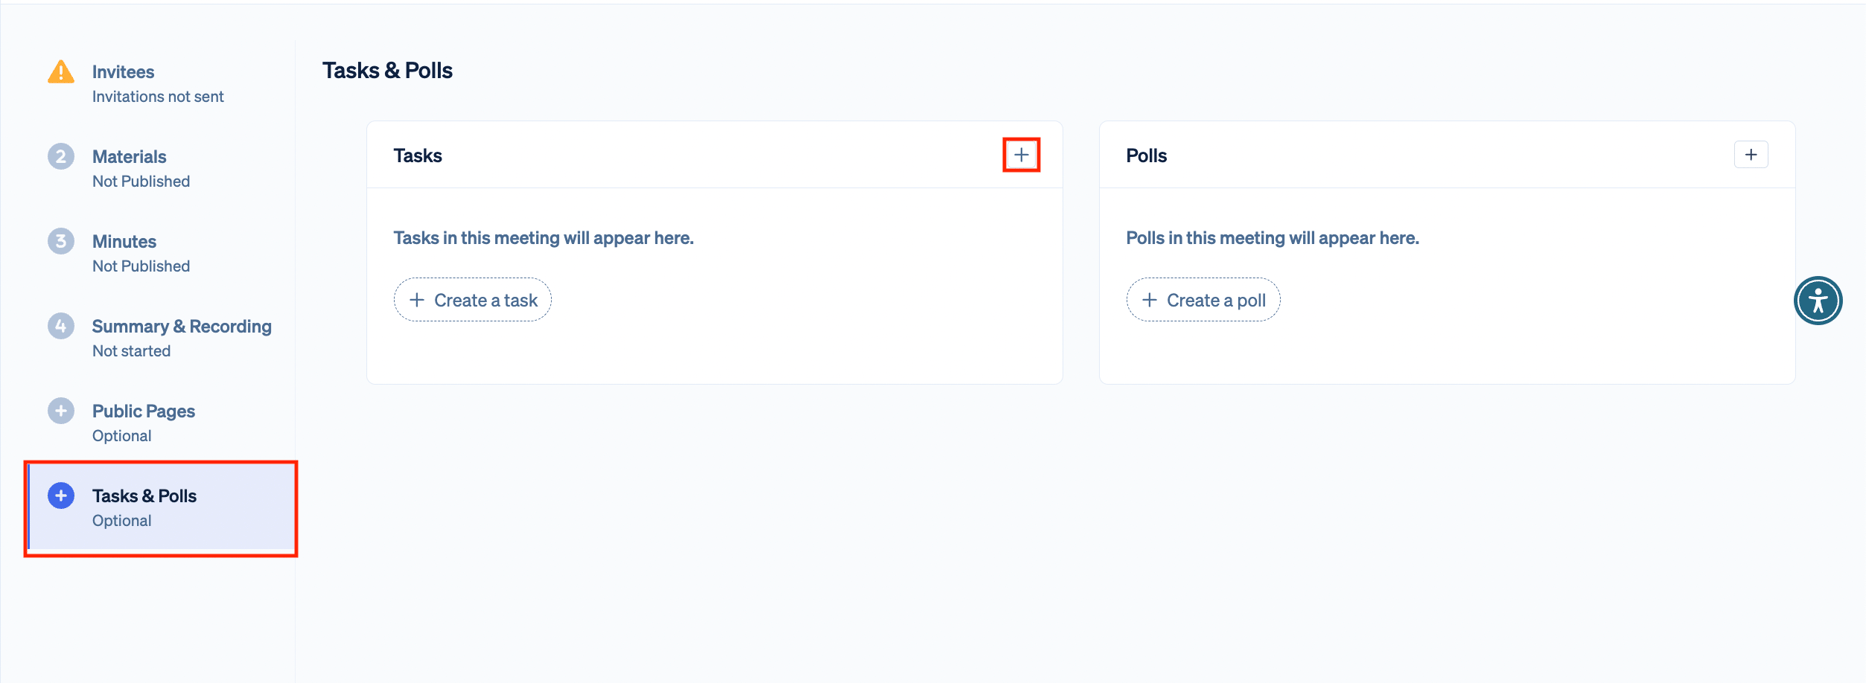
Task: Add a task with the Tasks plus icon
Action: point(1021,155)
